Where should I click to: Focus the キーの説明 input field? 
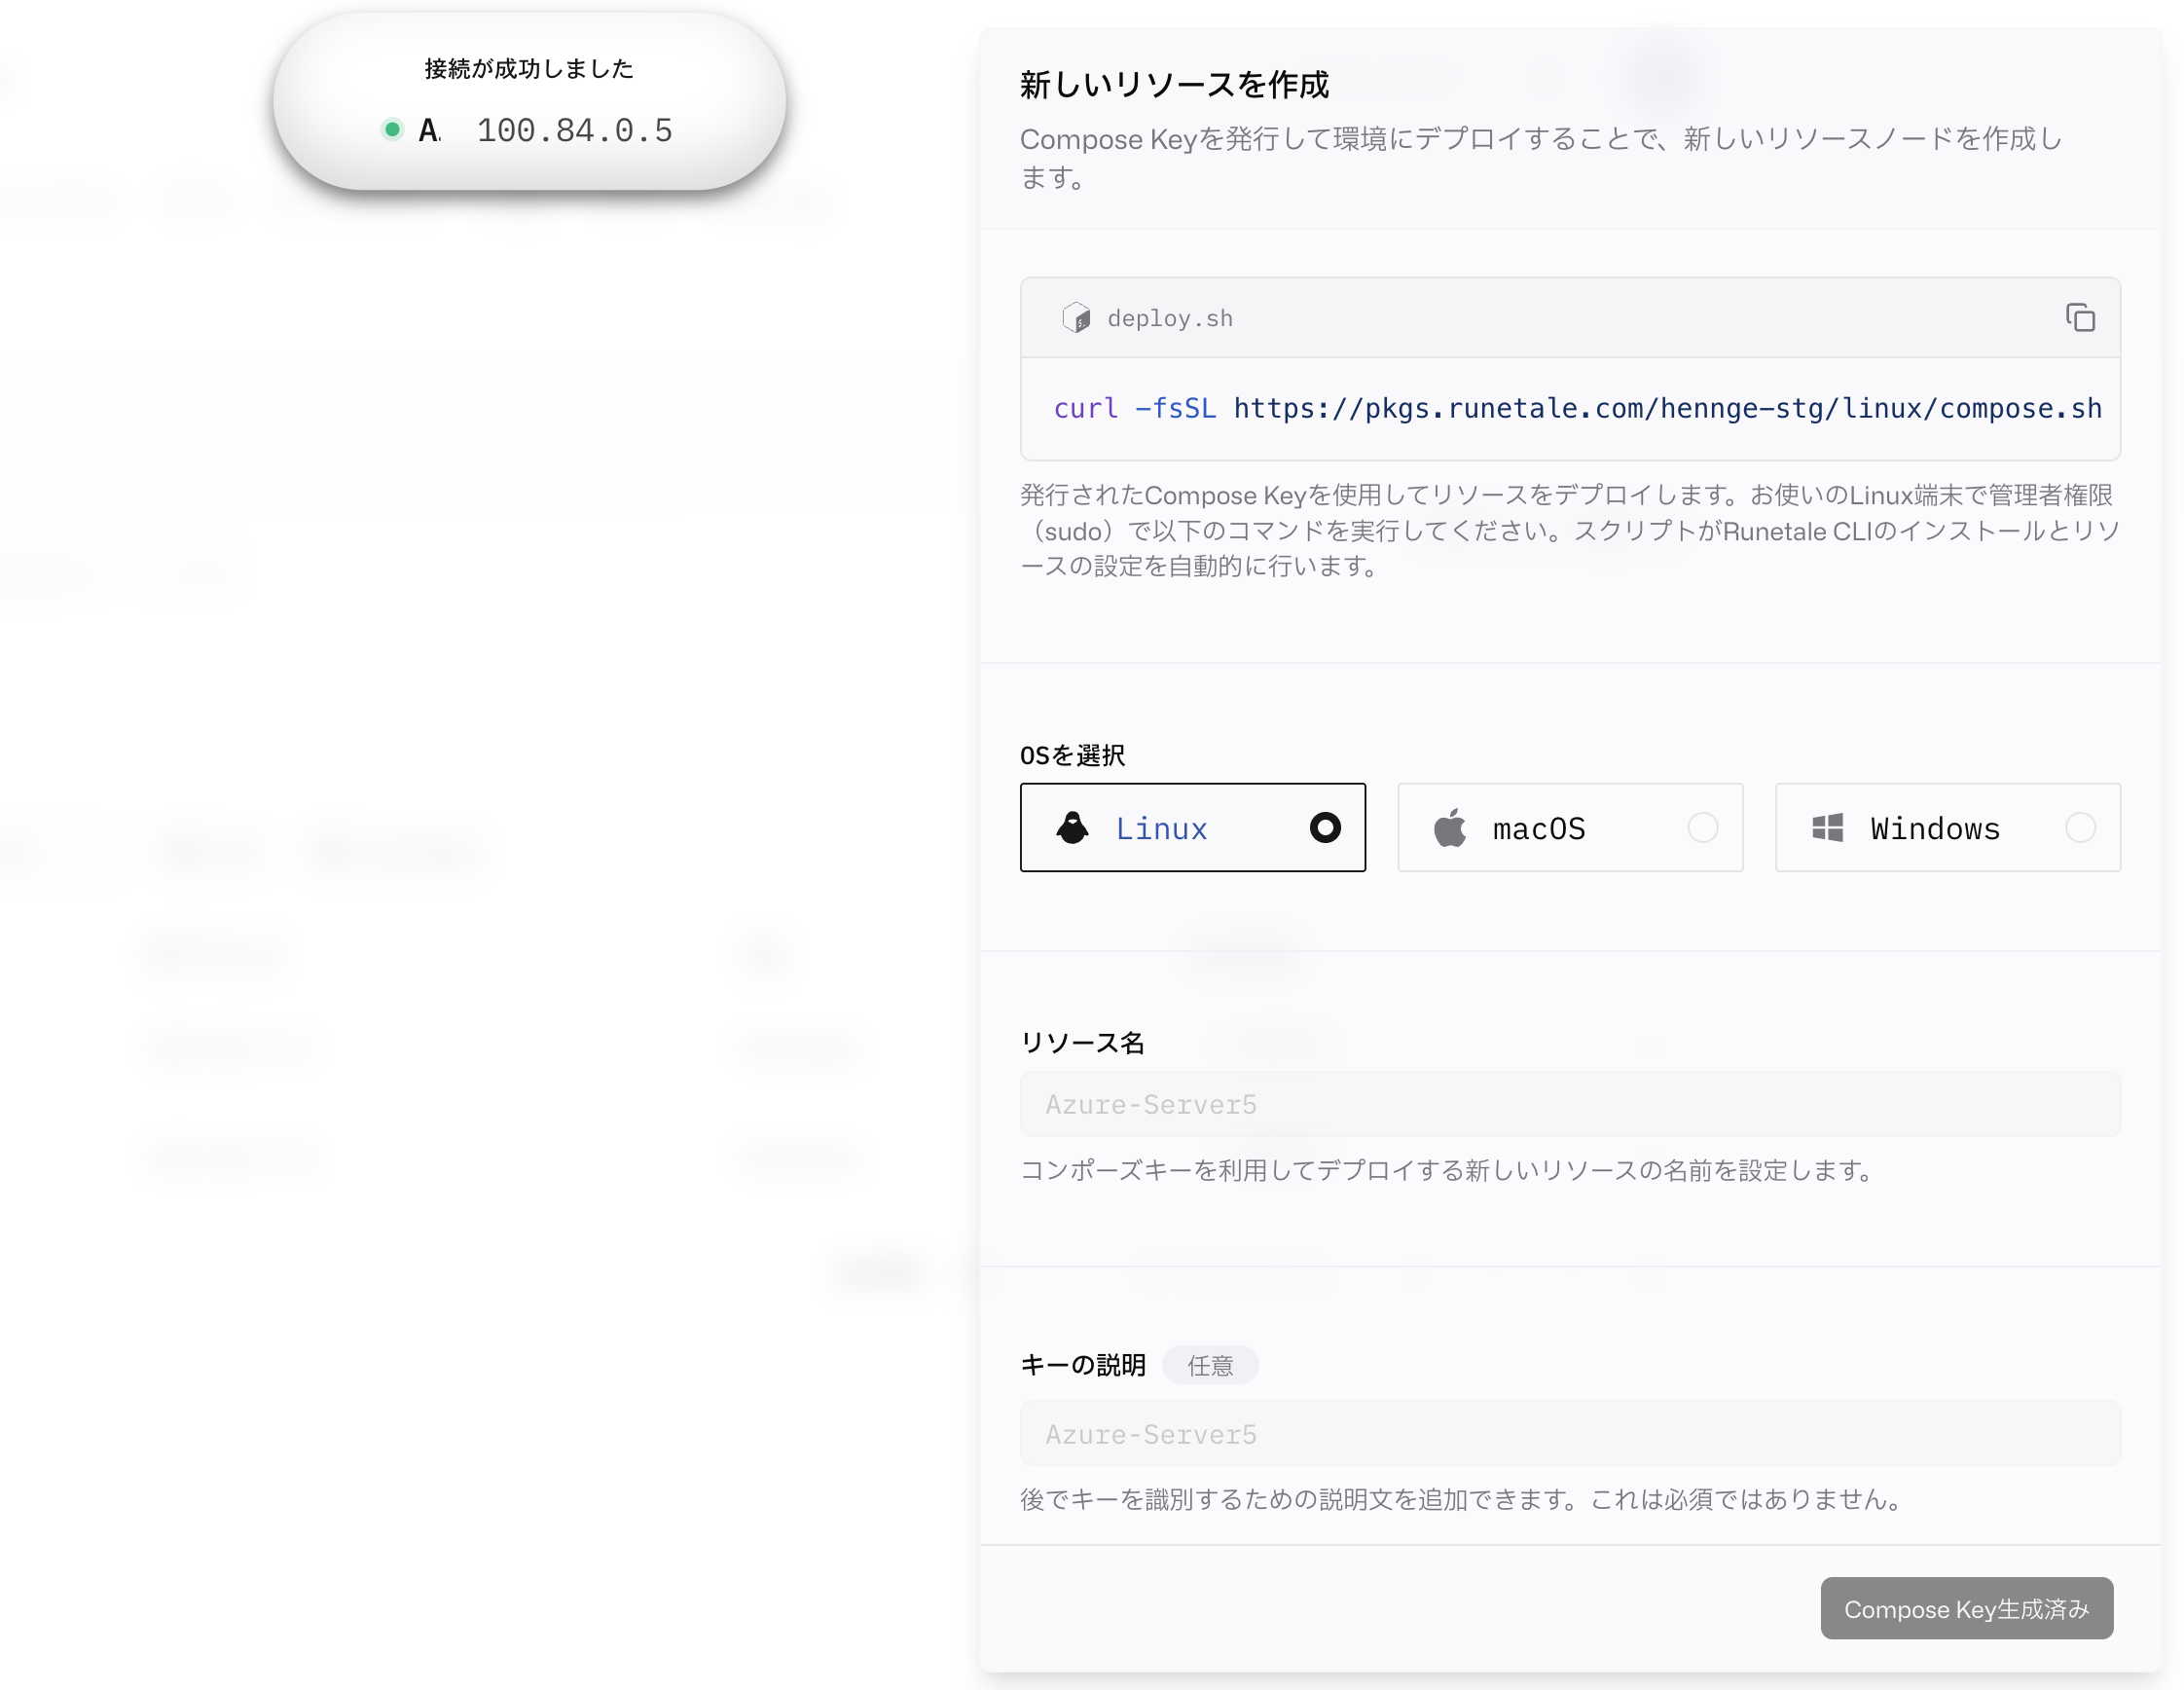click(1570, 1434)
